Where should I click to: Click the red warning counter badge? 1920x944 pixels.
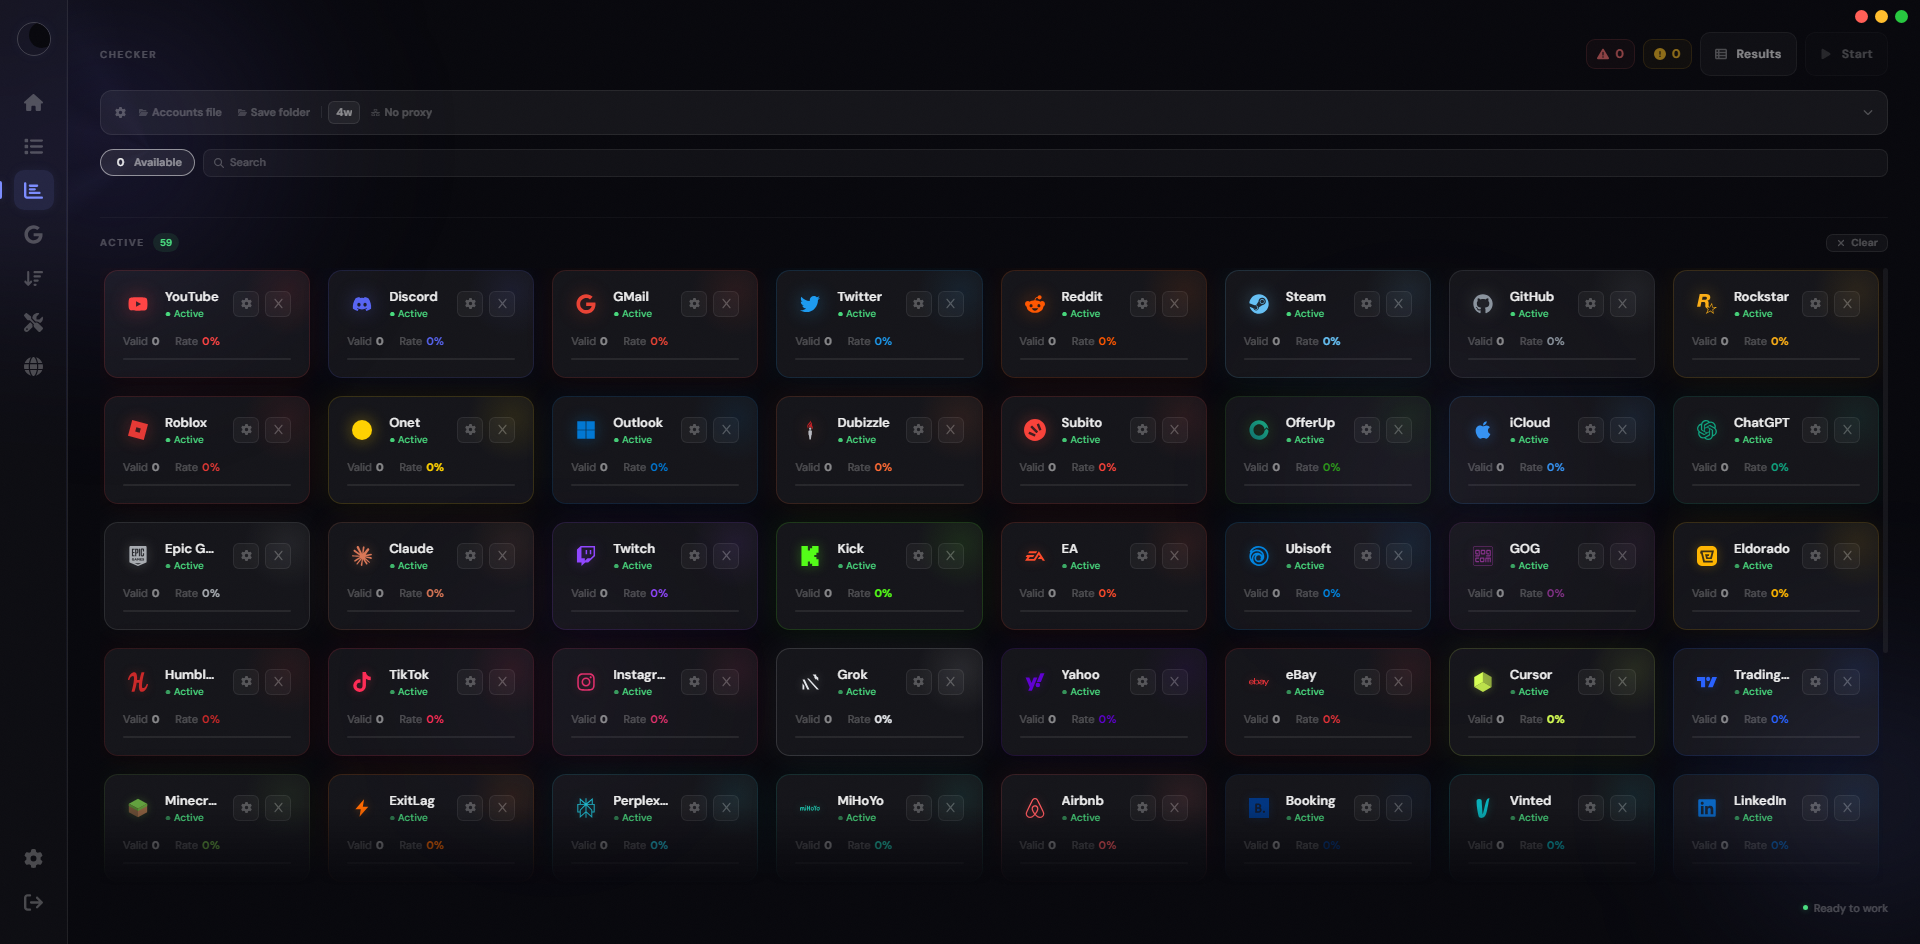pos(1610,54)
